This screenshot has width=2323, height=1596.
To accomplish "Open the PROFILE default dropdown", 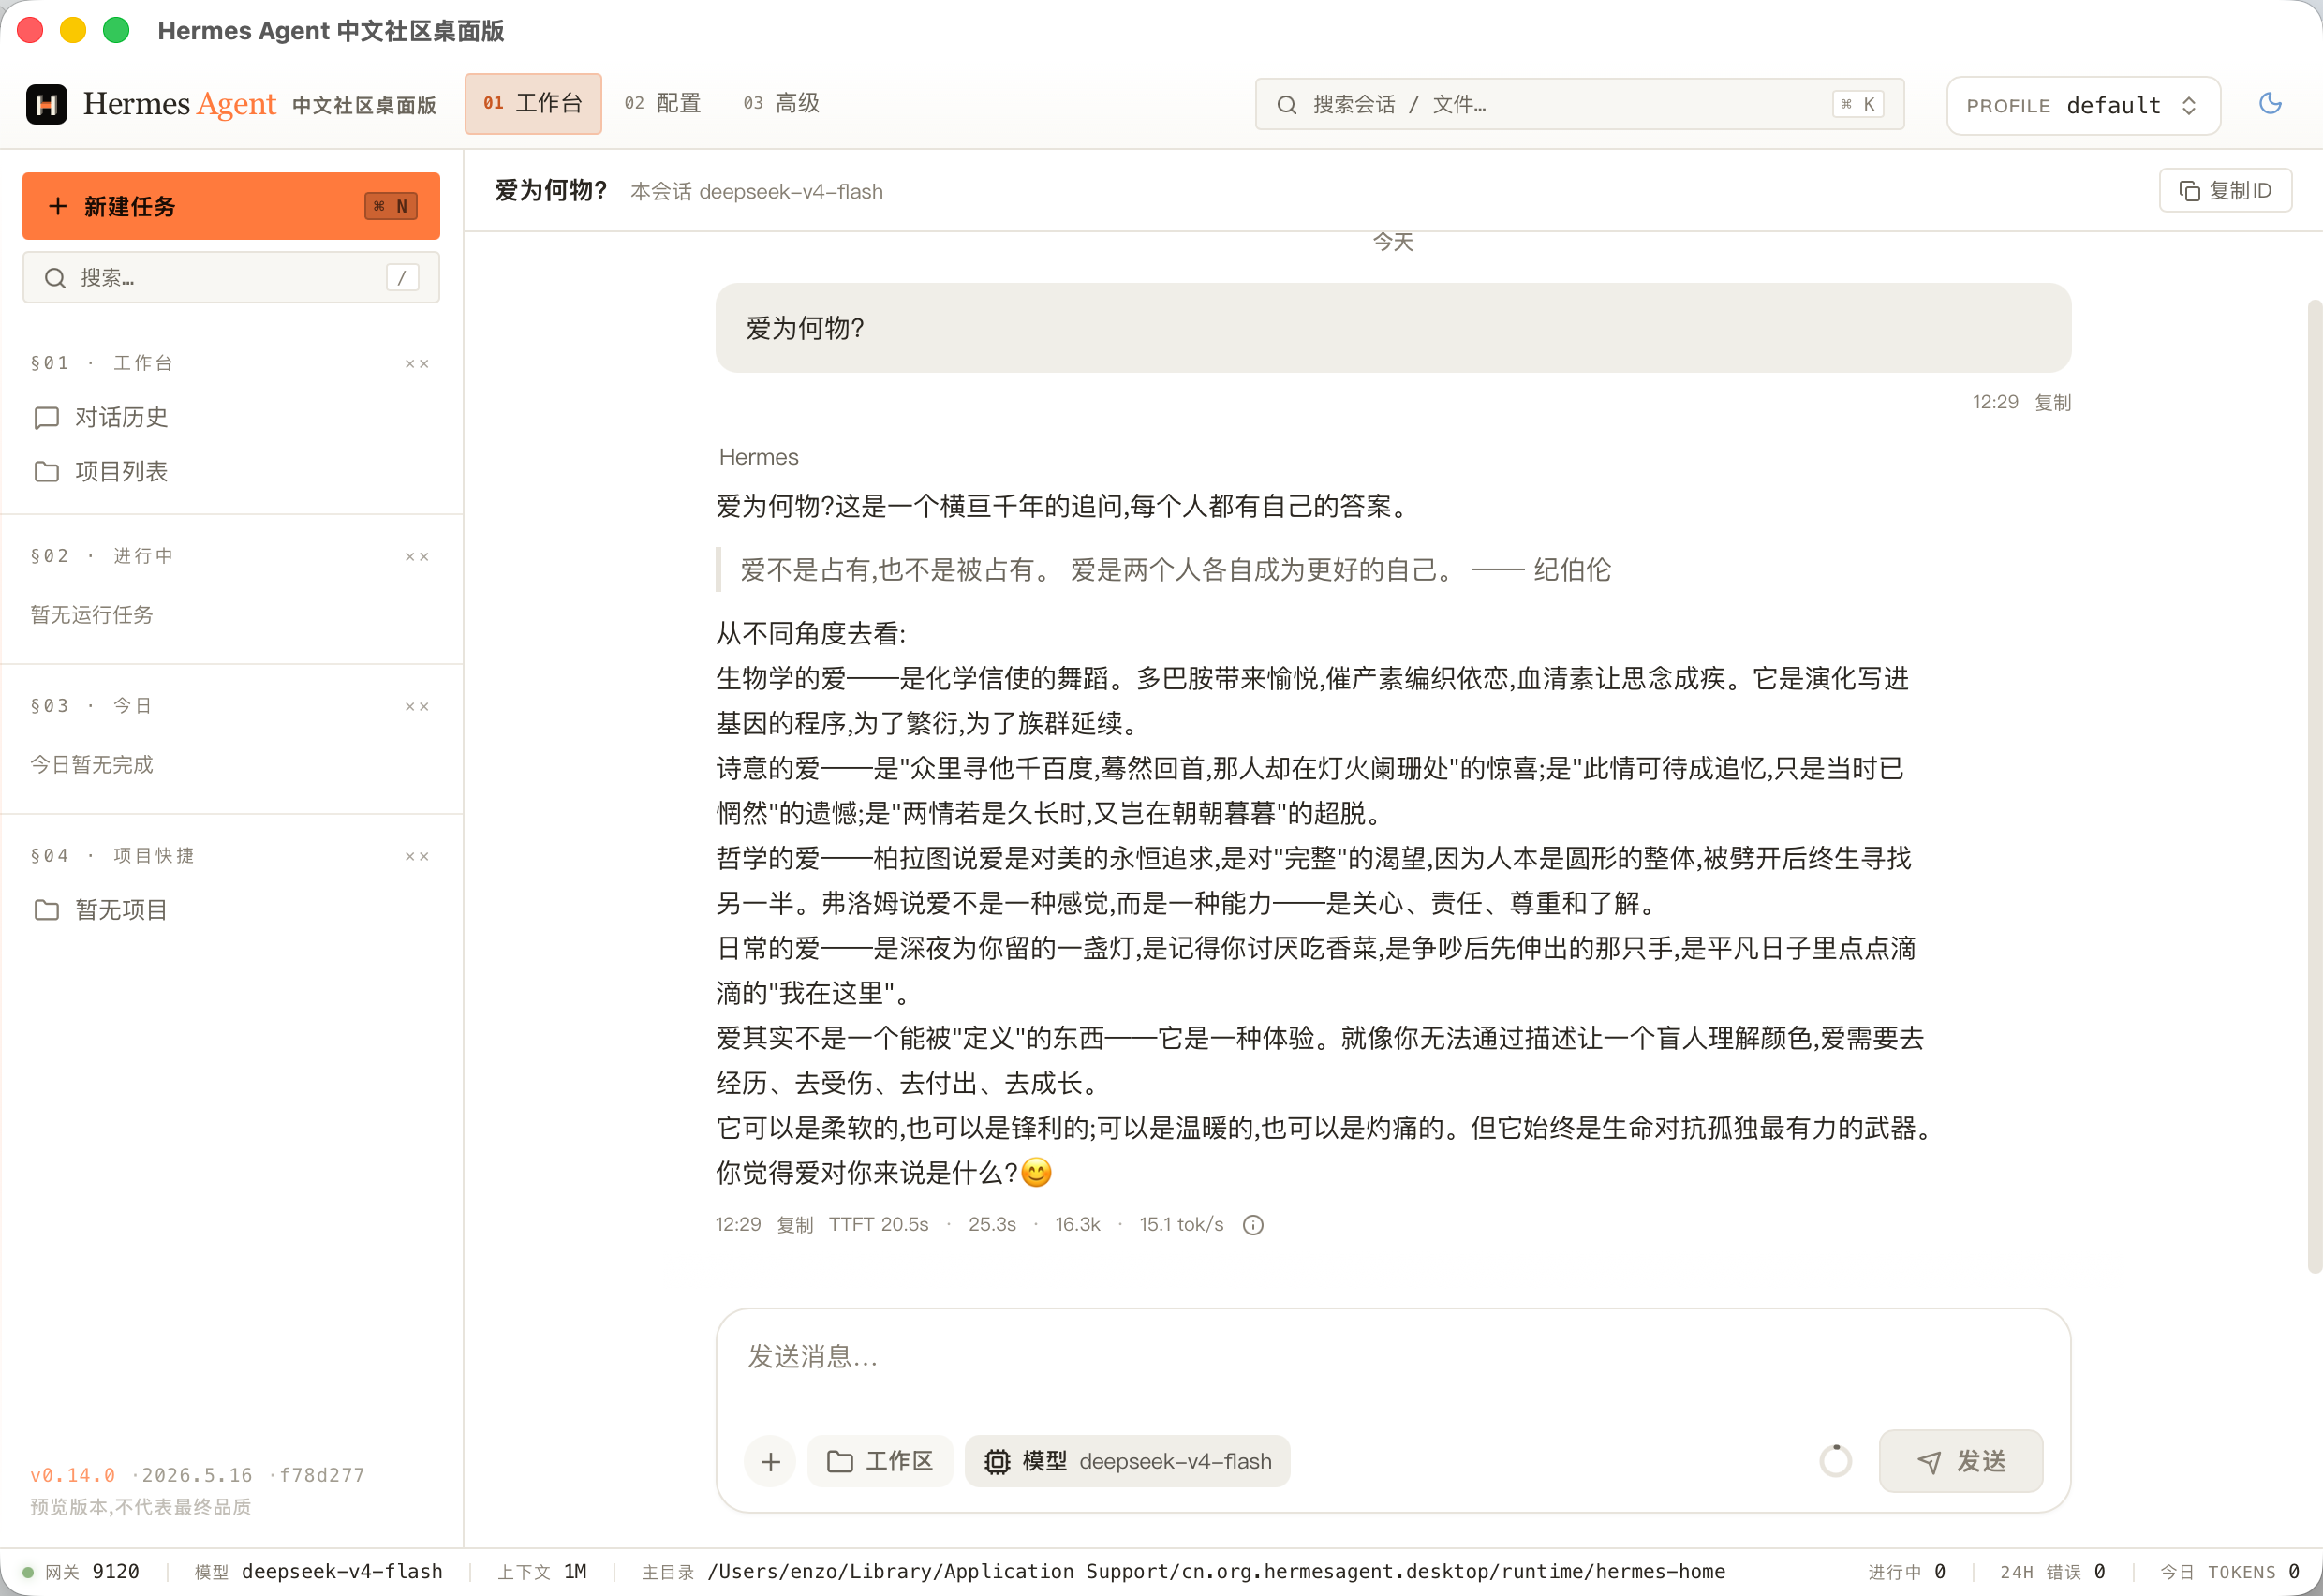I will 2083,105.
